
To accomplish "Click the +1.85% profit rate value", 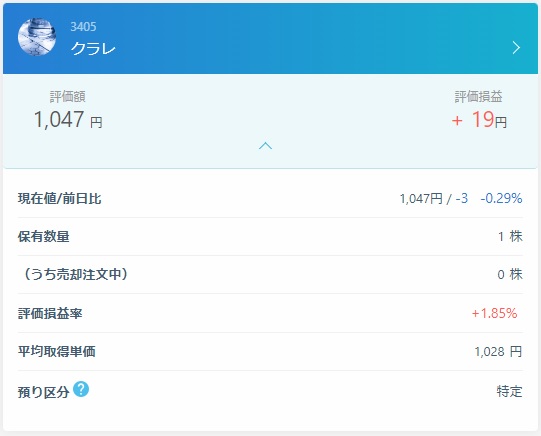I will pos(494,313).
